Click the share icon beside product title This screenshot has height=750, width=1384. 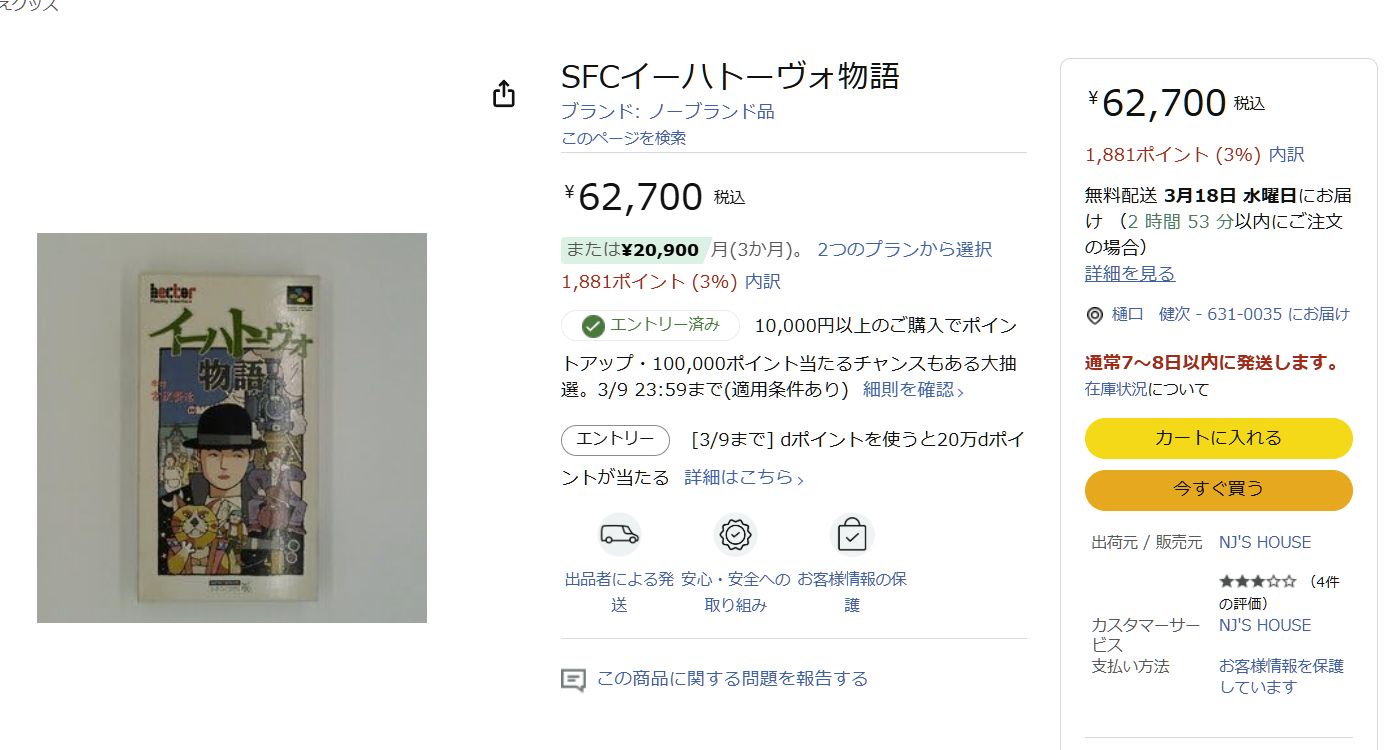click(504, 94)
